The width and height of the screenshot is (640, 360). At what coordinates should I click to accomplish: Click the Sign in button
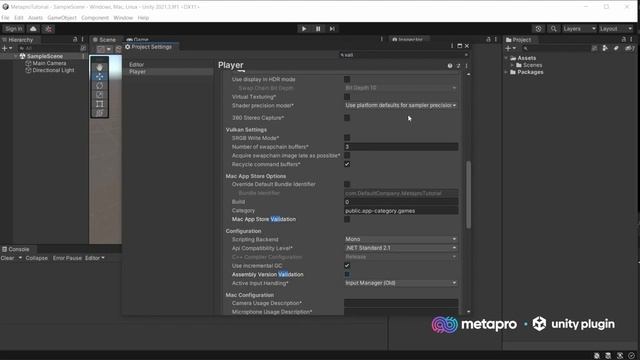click(x=13, y=29)
